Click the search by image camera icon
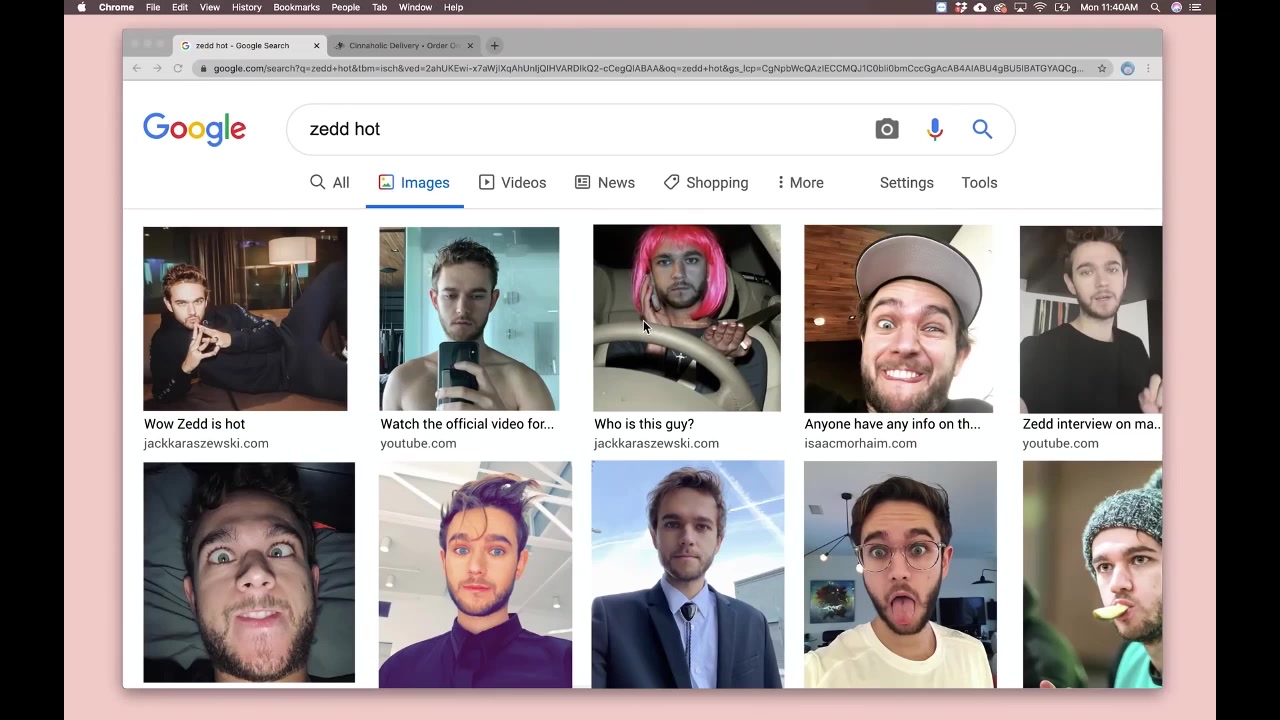This screenshot has height=720, width=1280. point(887,129)
